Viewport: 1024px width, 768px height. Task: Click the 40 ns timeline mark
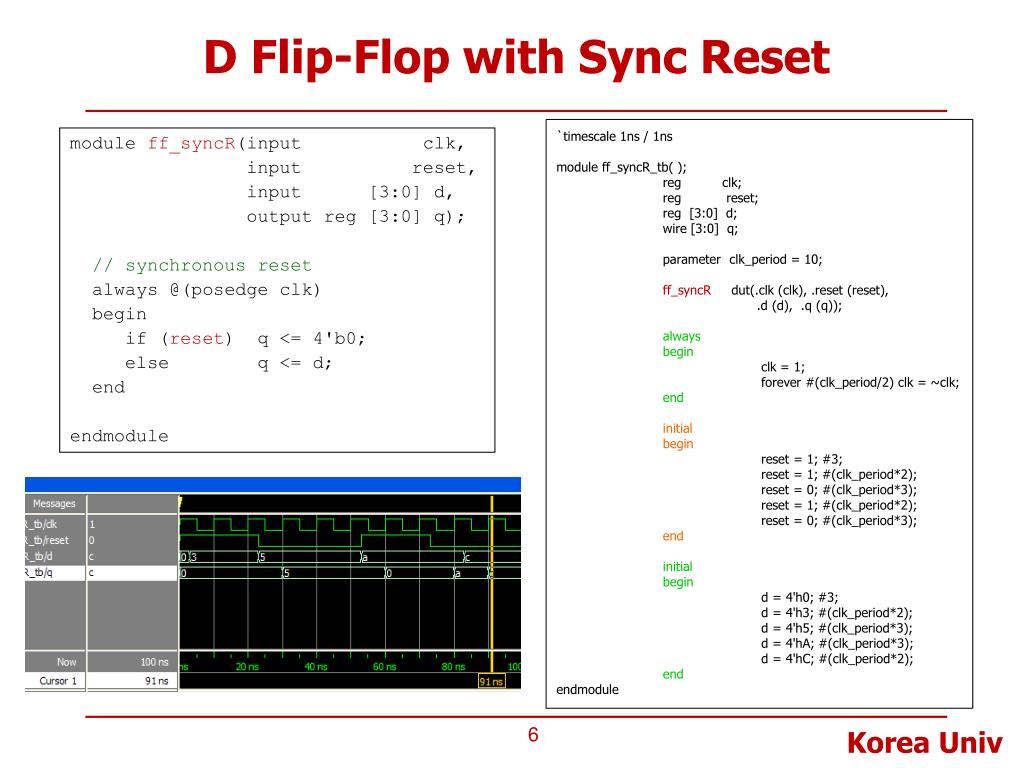pyautogui.click(x=315, y=666)
